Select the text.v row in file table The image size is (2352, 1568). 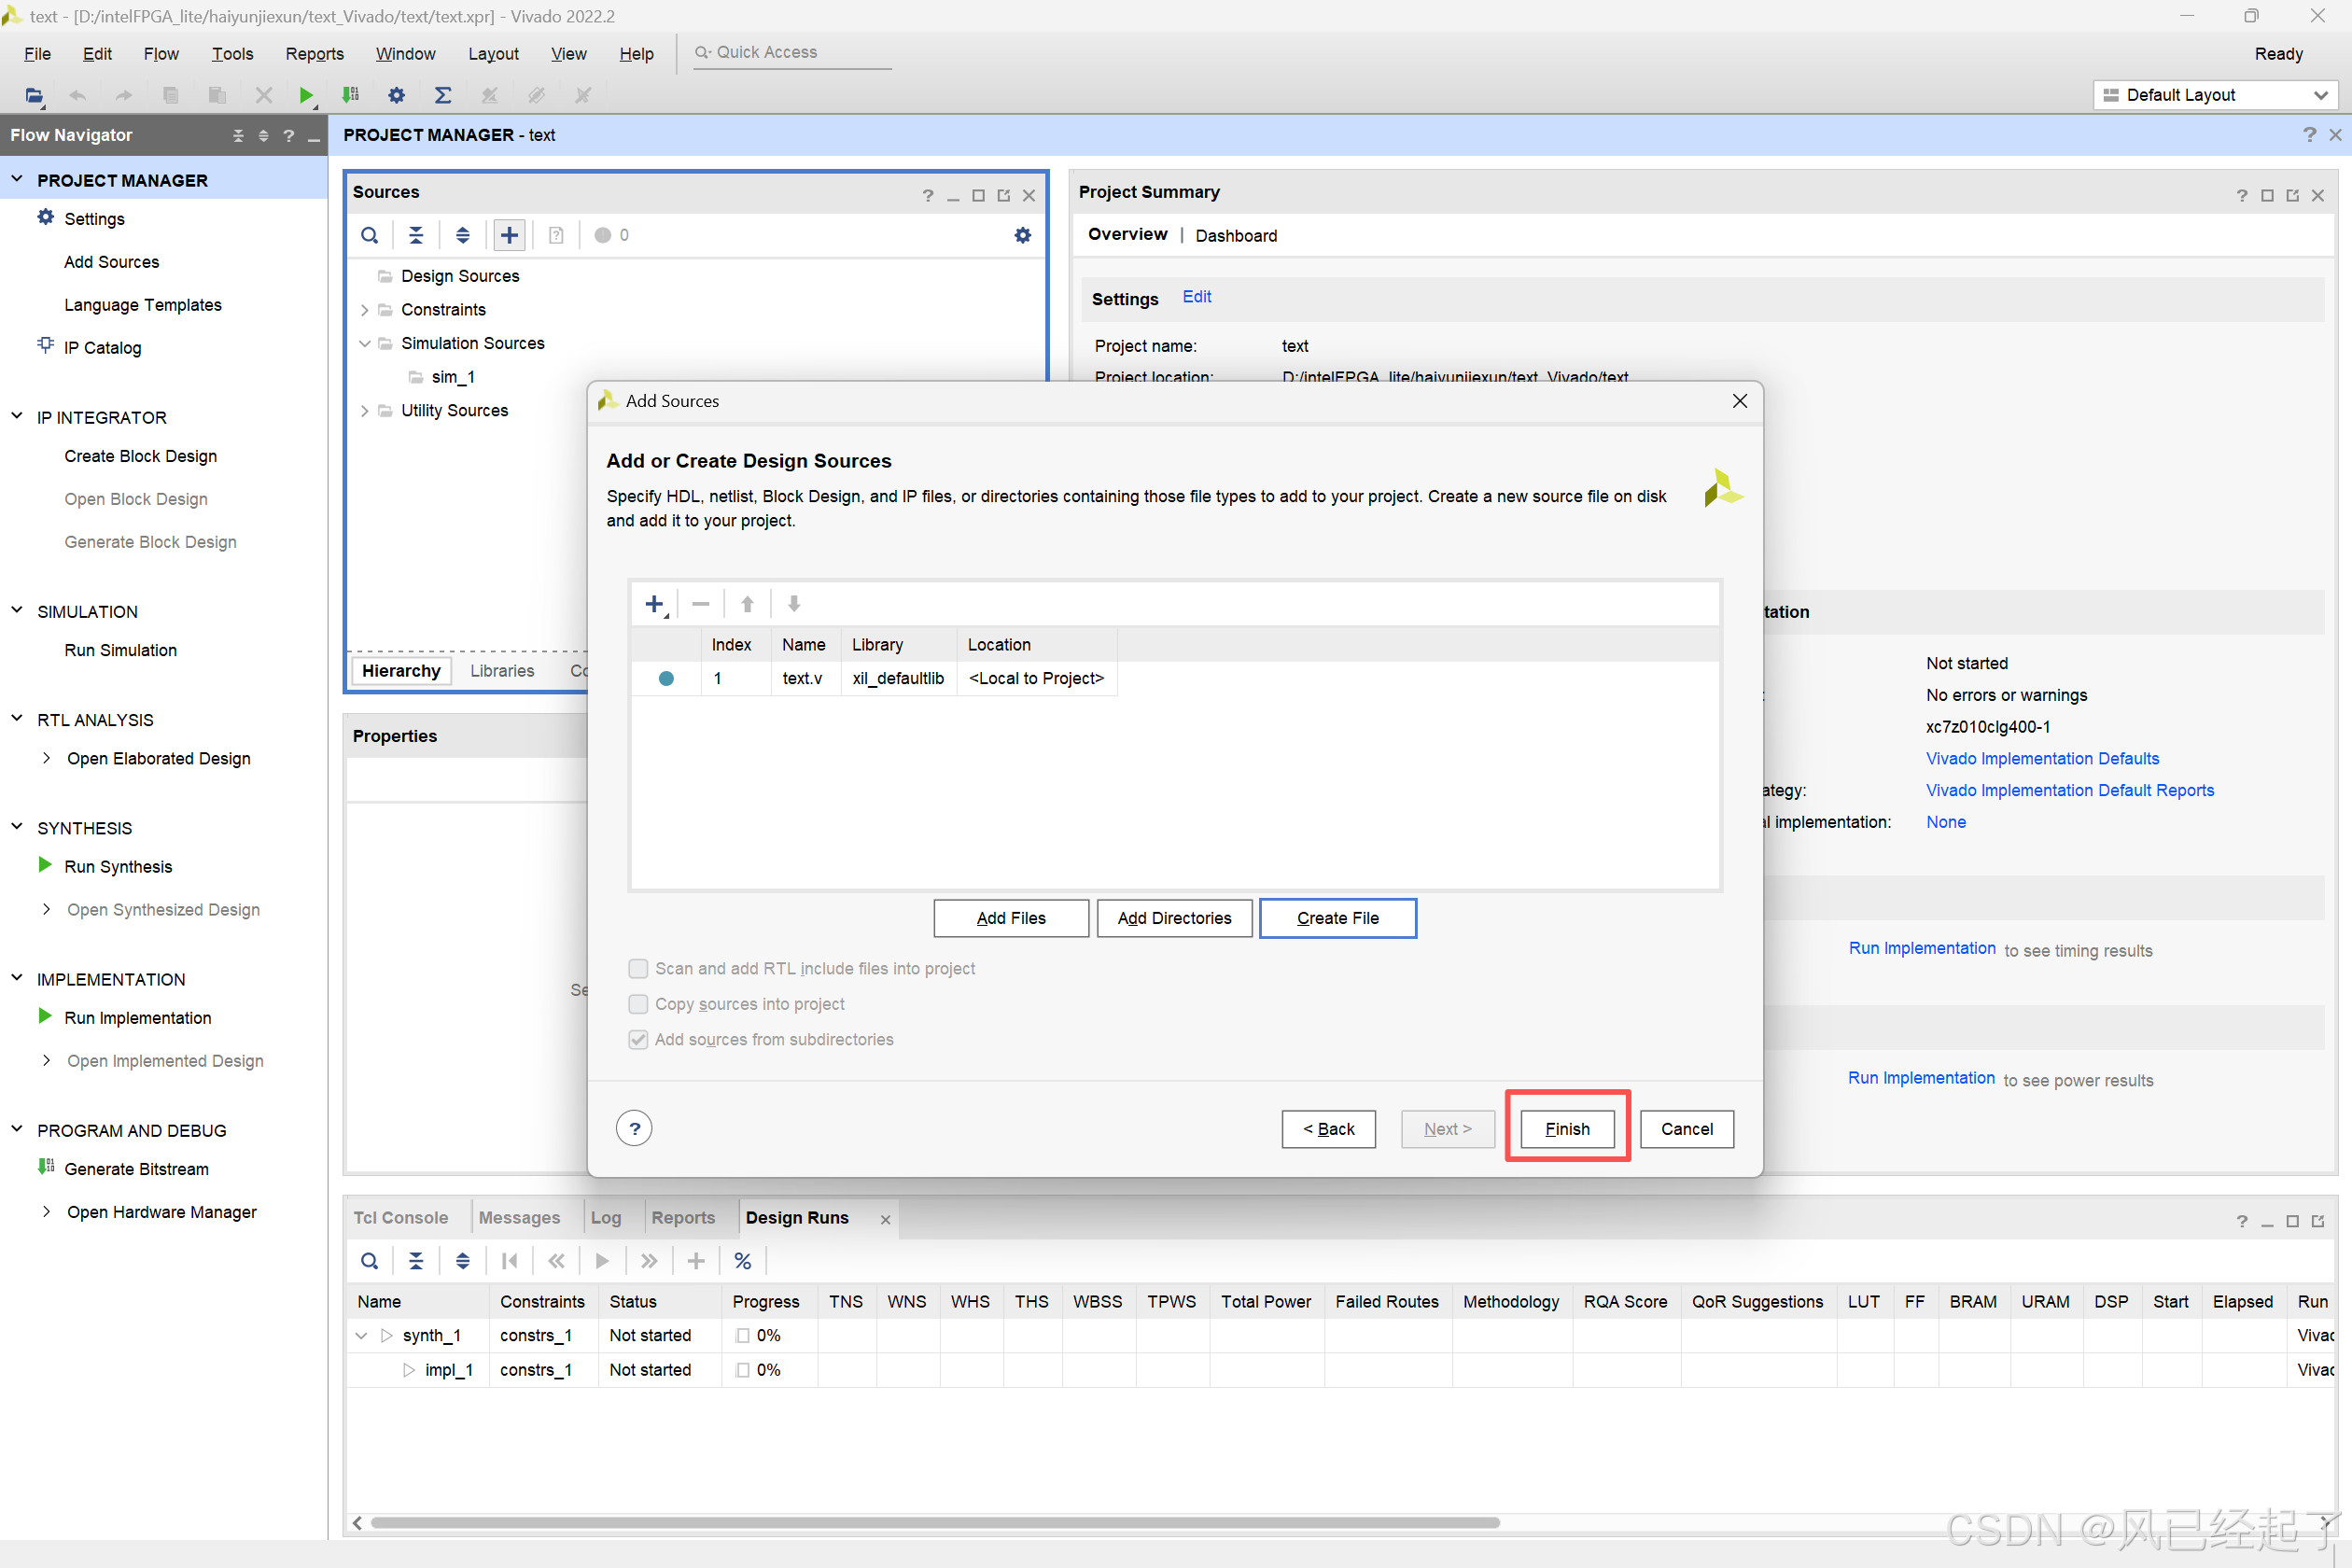coord(875,678)
